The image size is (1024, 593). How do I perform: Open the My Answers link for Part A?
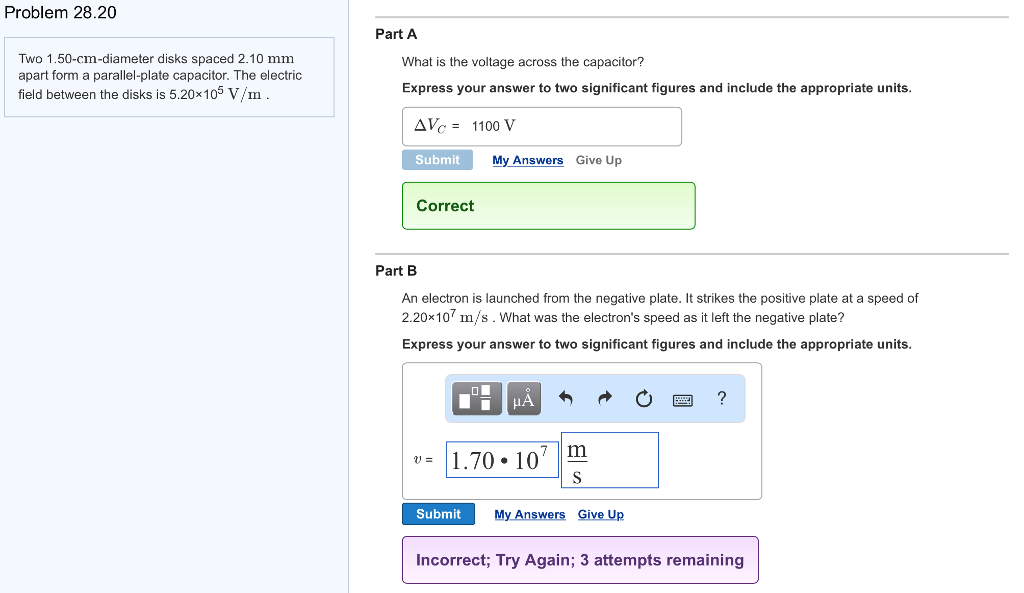527,160
